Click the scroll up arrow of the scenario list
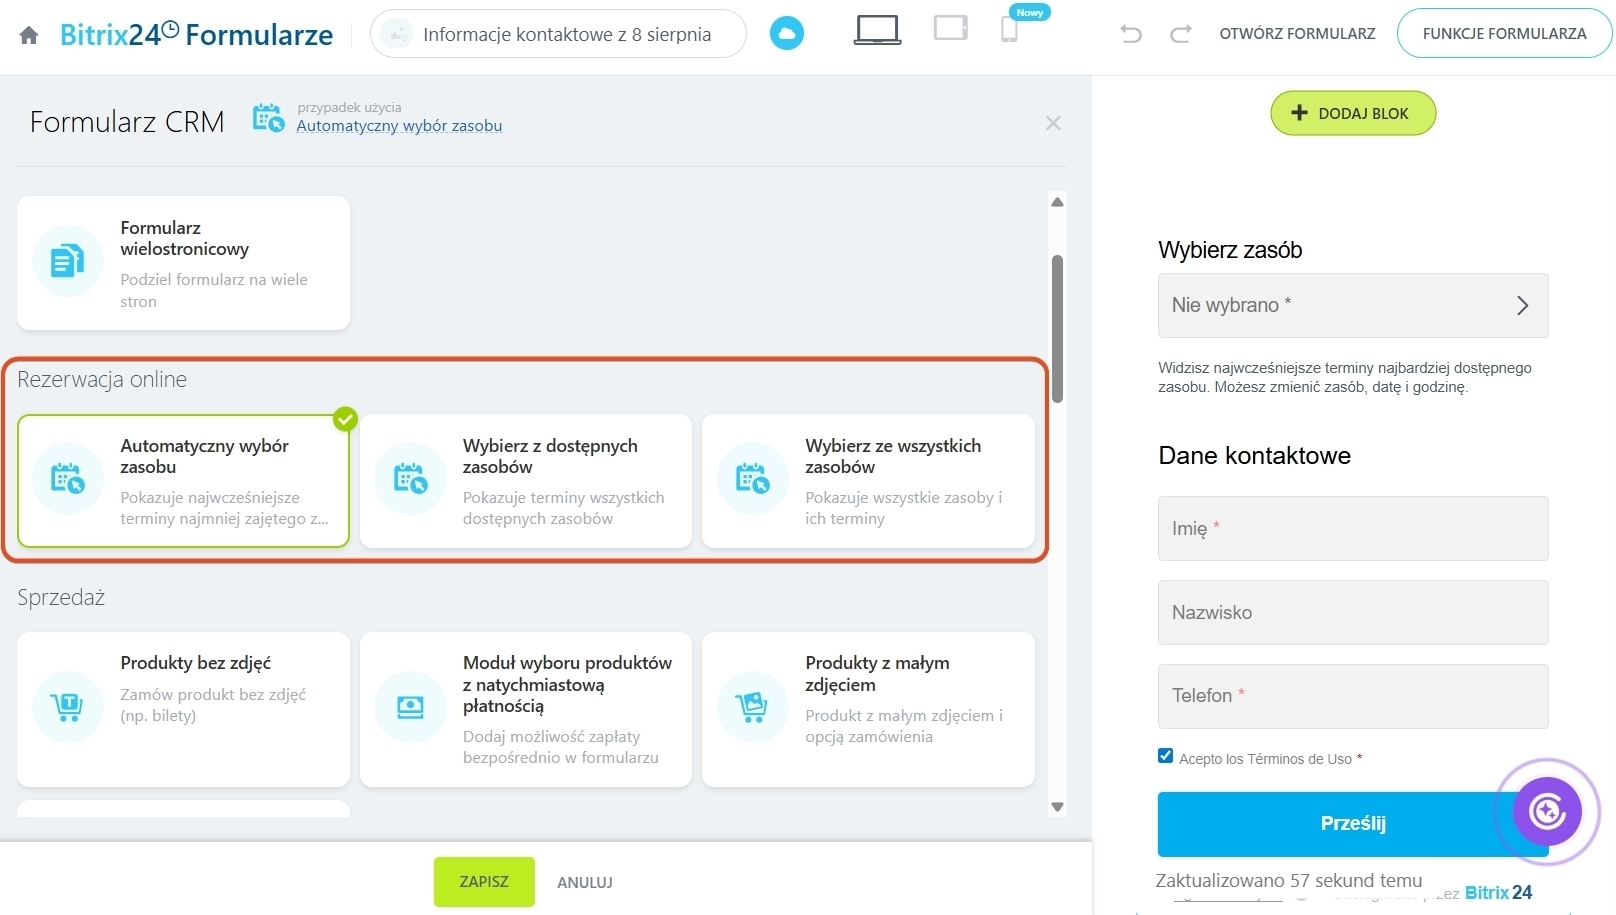 point(1057,202)
